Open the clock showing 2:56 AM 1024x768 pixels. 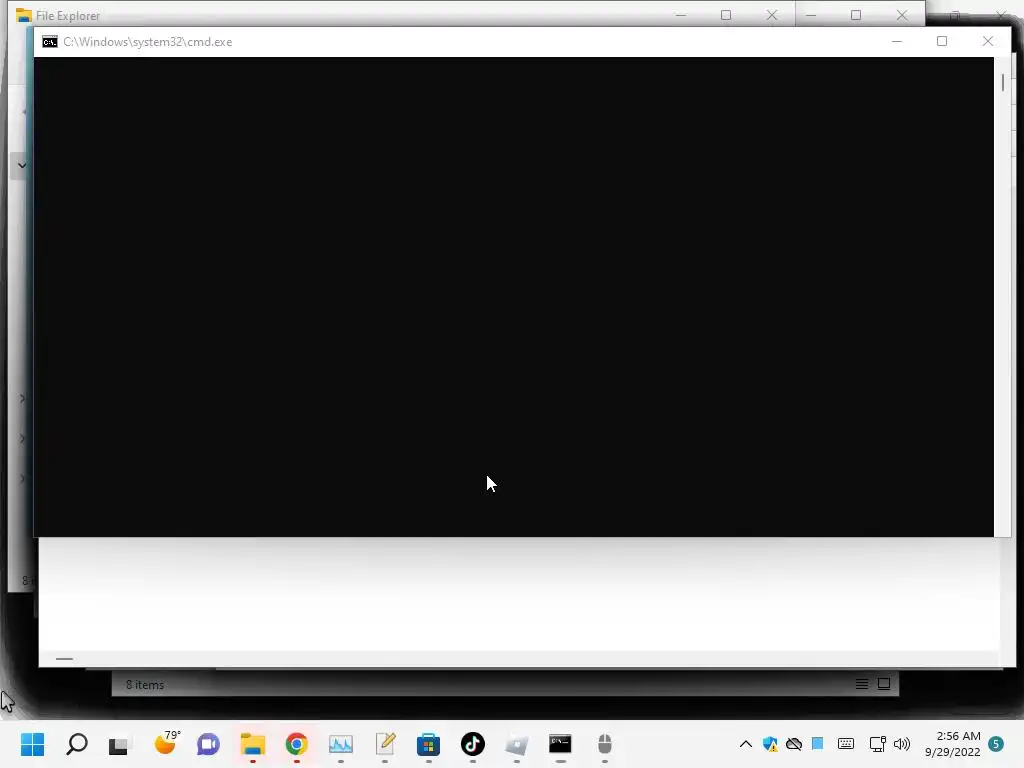pyautogui.click(x=953, y=744)
